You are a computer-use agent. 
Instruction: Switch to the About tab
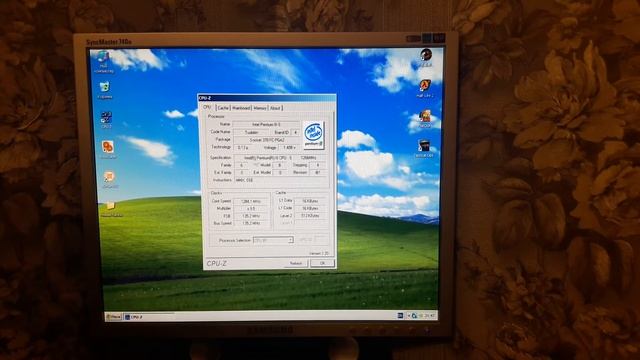[276, 108]
